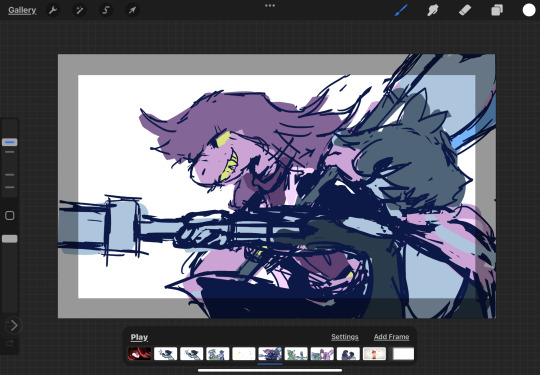Open the white color picker circle
This screenshot has height=375, width=540.
tap(529, 10)
